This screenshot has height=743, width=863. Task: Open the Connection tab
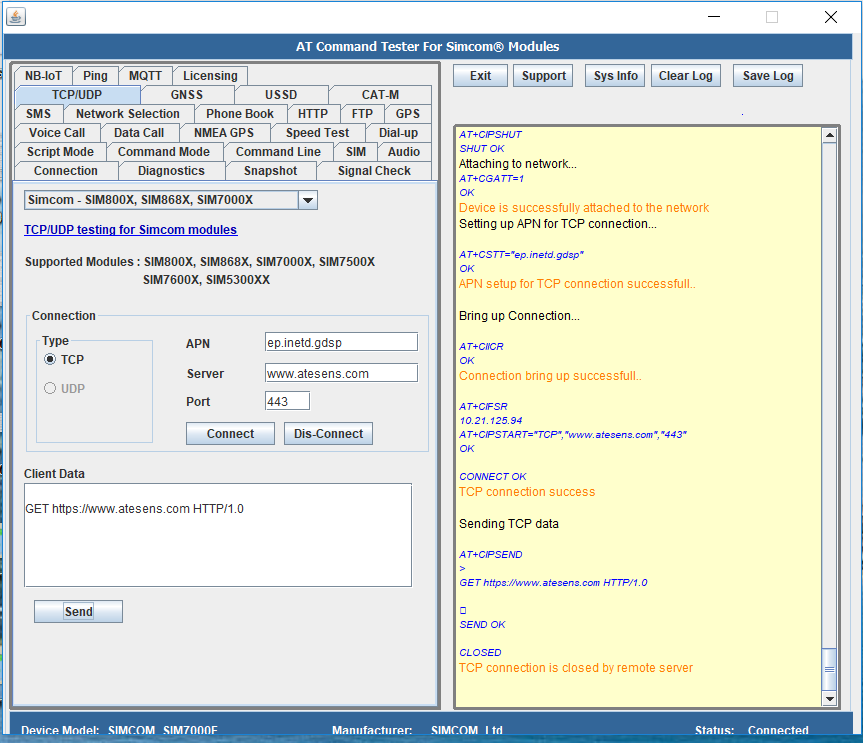(x=66, y=171)
